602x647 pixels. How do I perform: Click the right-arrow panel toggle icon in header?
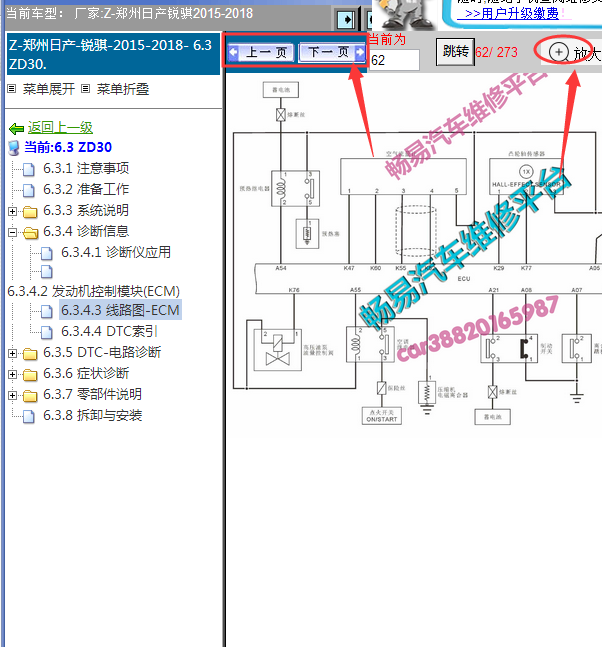click(x=346, y=19)
